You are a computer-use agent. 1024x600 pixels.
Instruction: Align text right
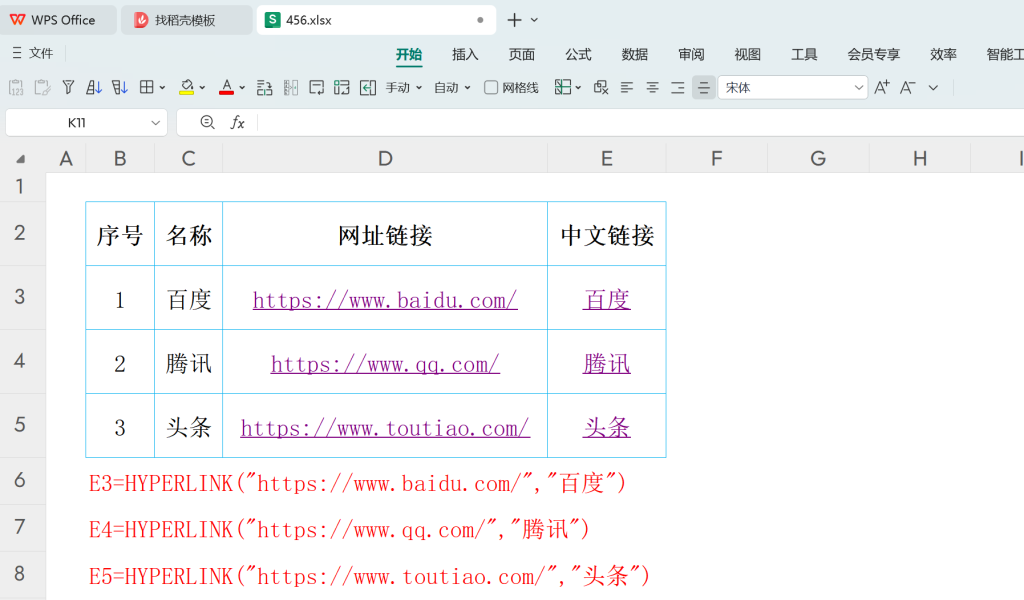(x=678, y=87)
